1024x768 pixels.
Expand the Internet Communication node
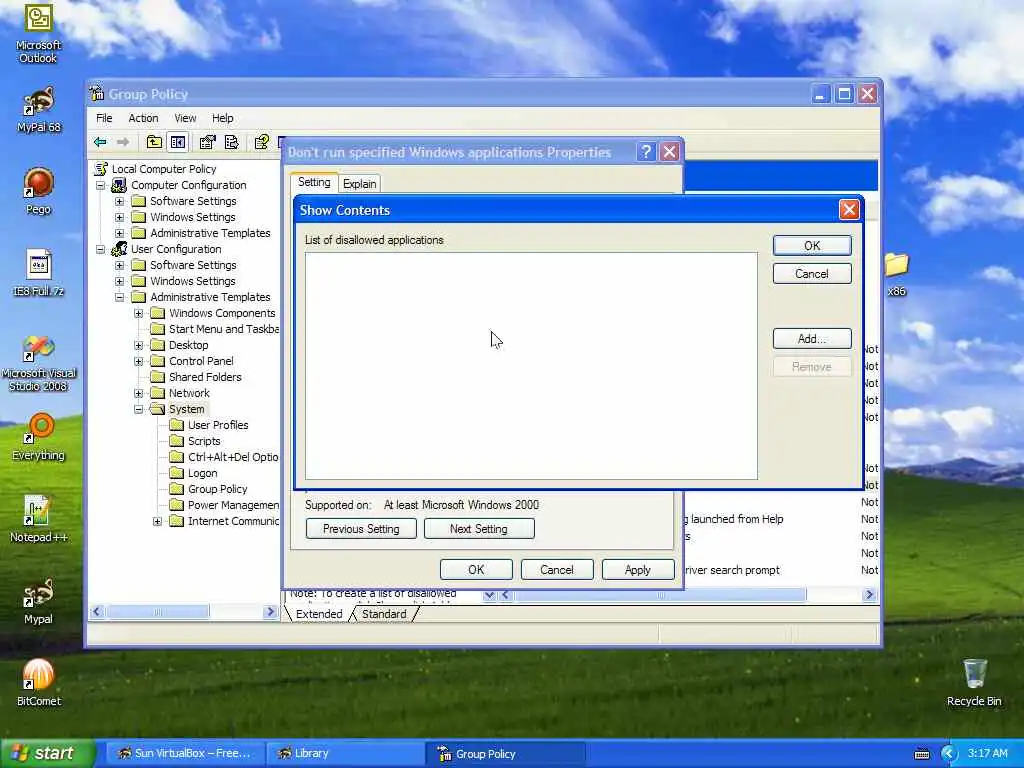pyautogui.click(x=157, y=521)
